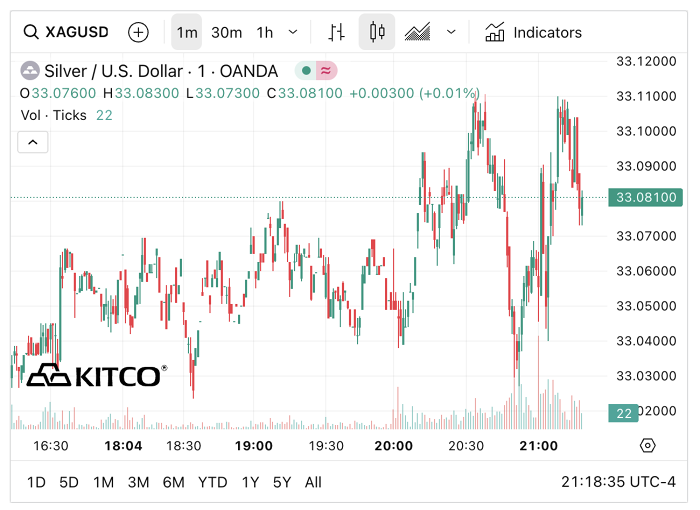Click the 21:00 time axis label

click(x=538, y=446)
